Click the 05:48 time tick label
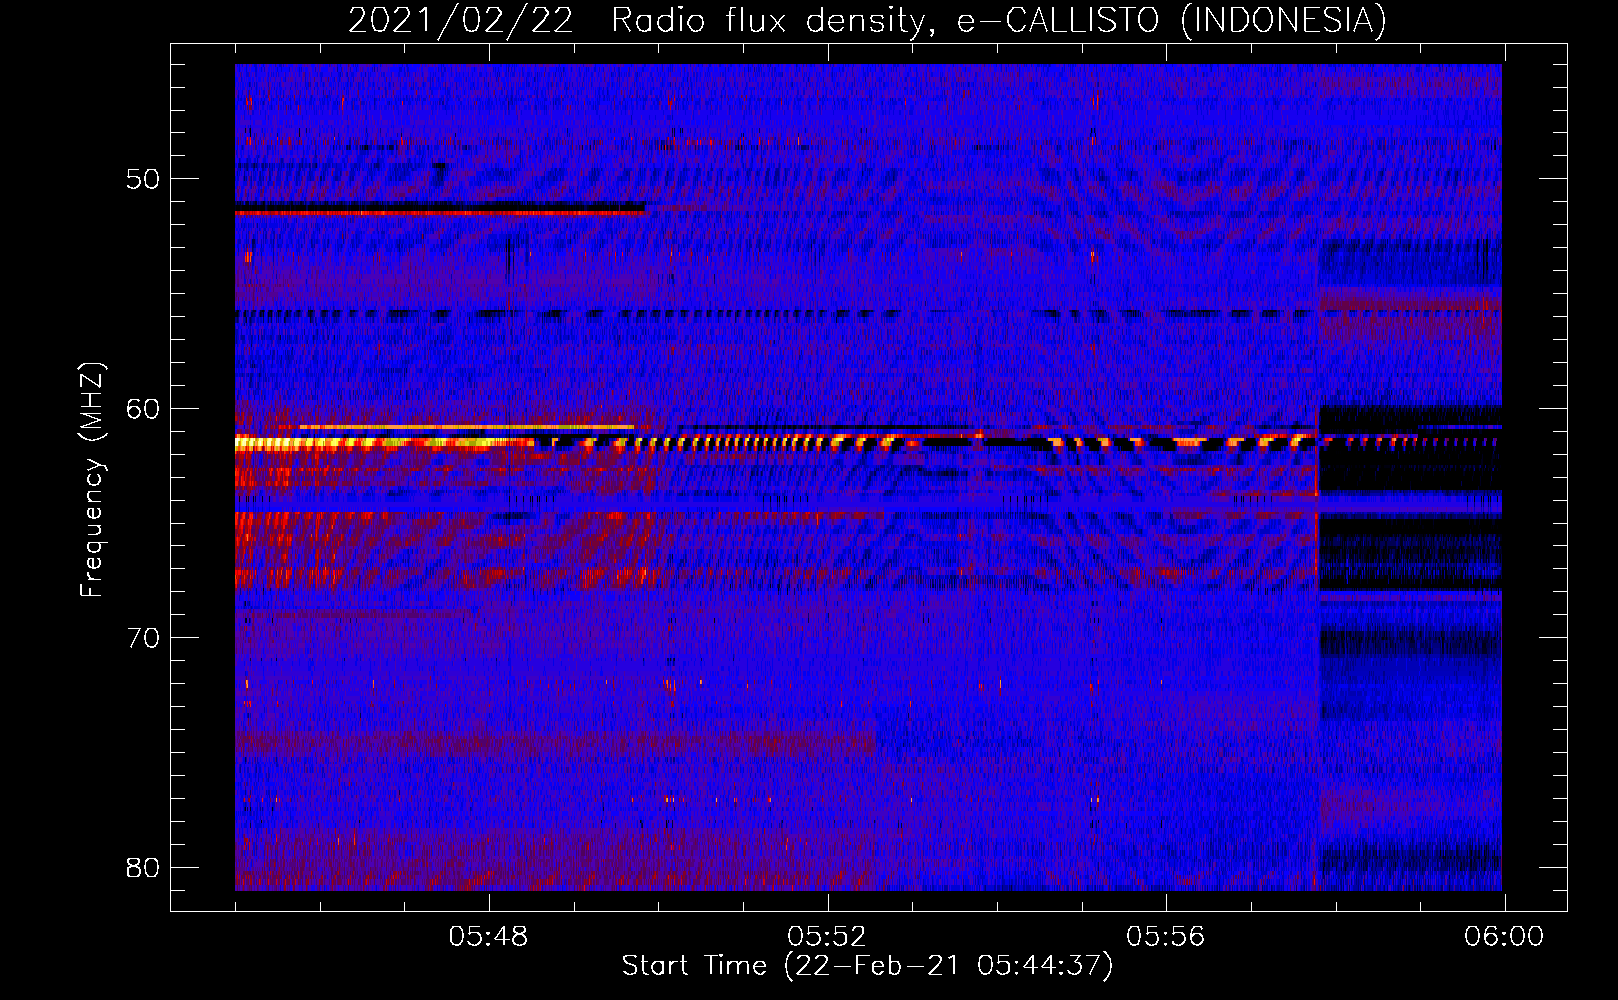 [488, 937]
